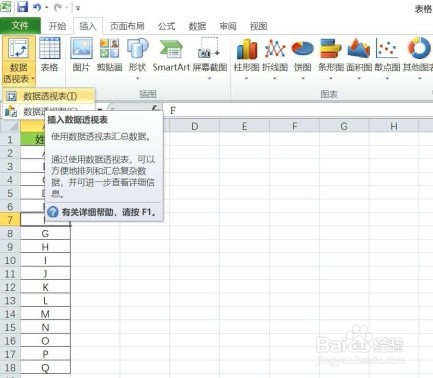Image resolution: width=433 pixels, height=378 pixels.
Task: Click the 折线图 line chart icon
Action: click(x=275, y=49)
